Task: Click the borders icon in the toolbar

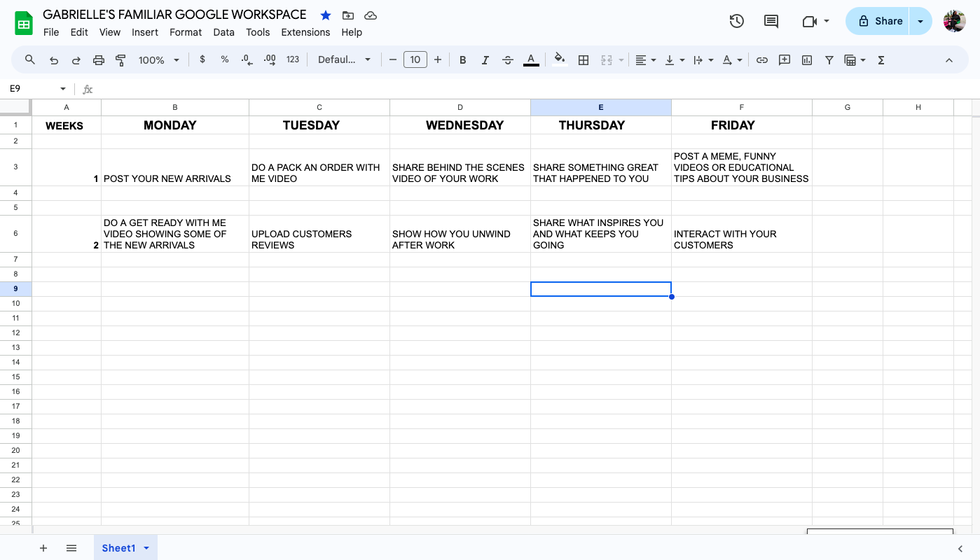Action: click(584, 60)
